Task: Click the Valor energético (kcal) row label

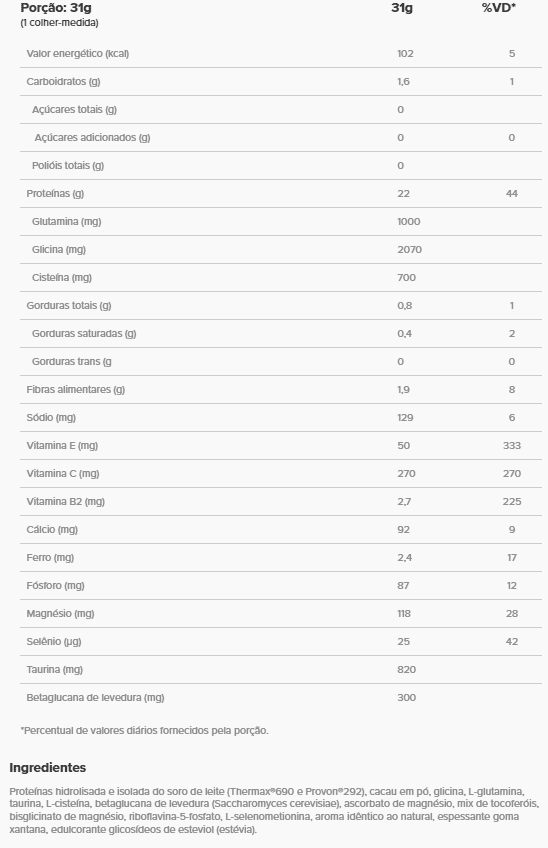Action: (x=77, y=54)
